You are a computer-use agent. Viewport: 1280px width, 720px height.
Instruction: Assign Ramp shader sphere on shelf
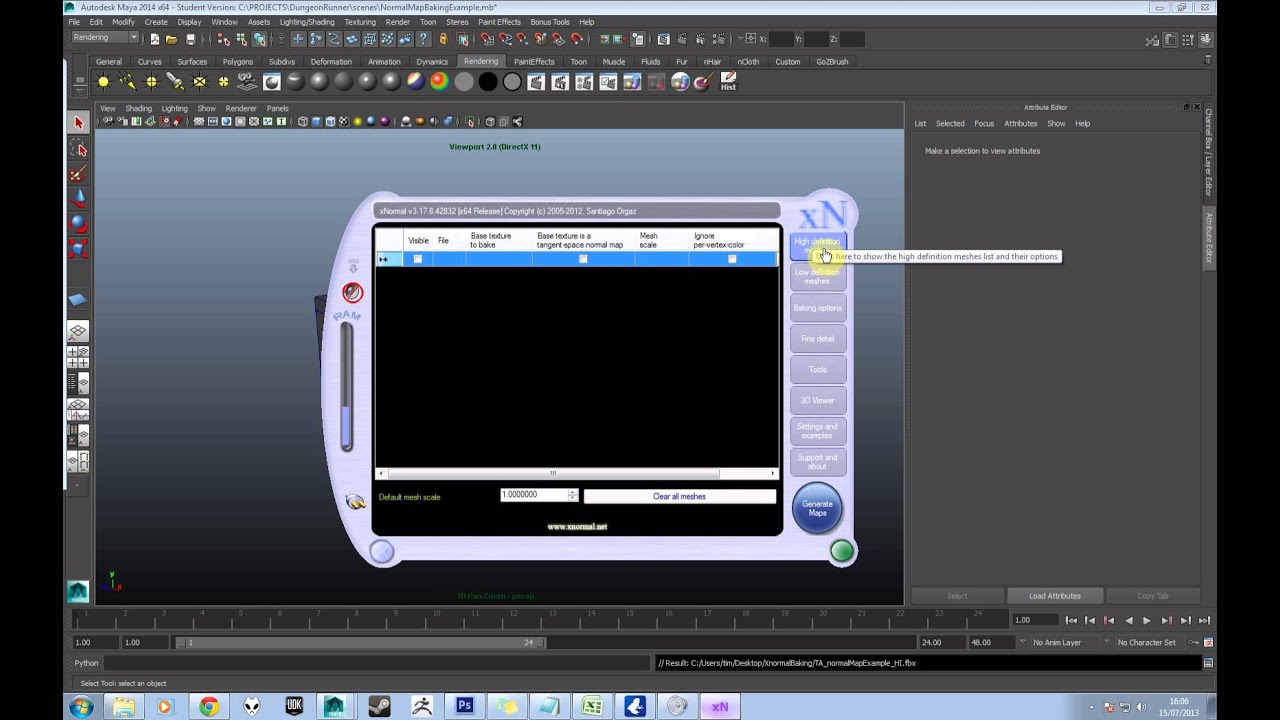tap(439, 82)
